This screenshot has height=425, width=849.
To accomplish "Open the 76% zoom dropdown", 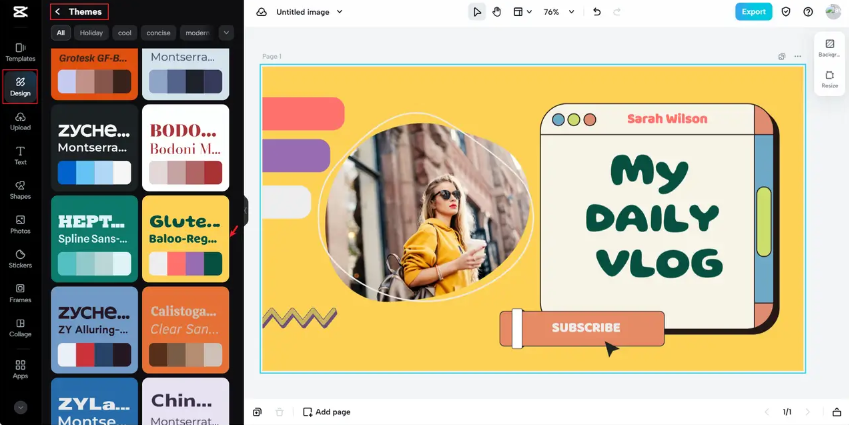I will pos(559,12).
